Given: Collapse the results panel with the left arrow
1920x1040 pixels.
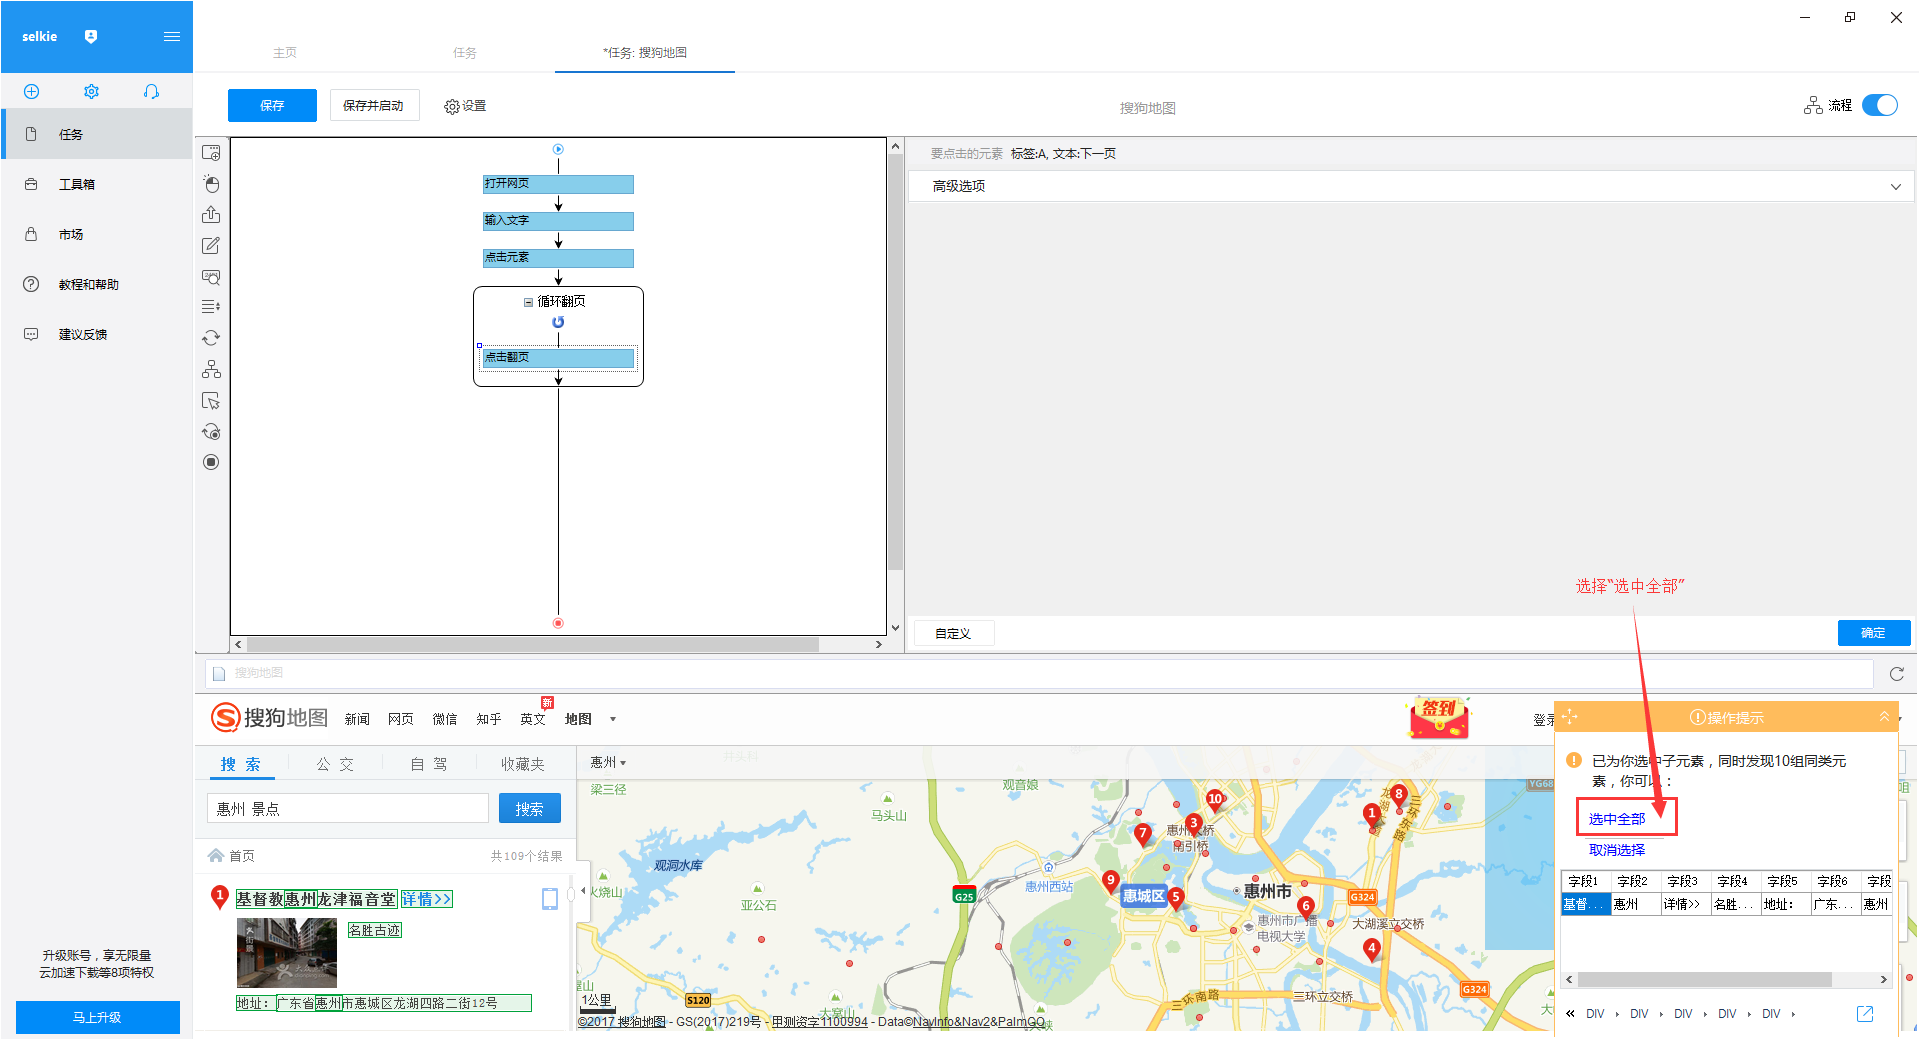Looking at the screenshot, I should (x=583, y=890).
